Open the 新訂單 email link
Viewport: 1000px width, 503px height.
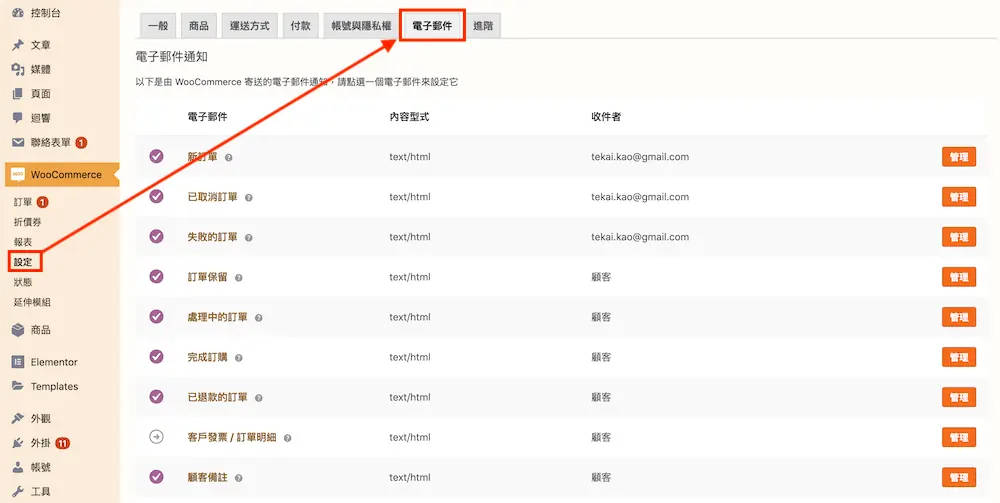[202, 157]
